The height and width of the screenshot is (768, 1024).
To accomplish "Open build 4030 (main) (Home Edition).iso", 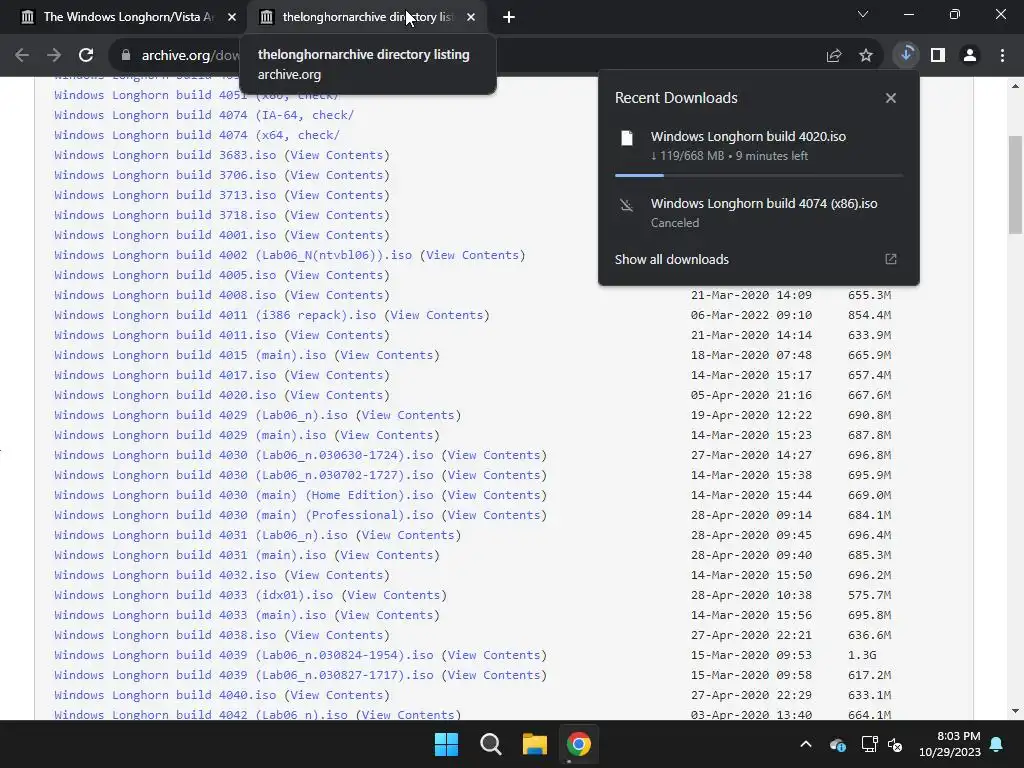I will (x=244, y=495).
